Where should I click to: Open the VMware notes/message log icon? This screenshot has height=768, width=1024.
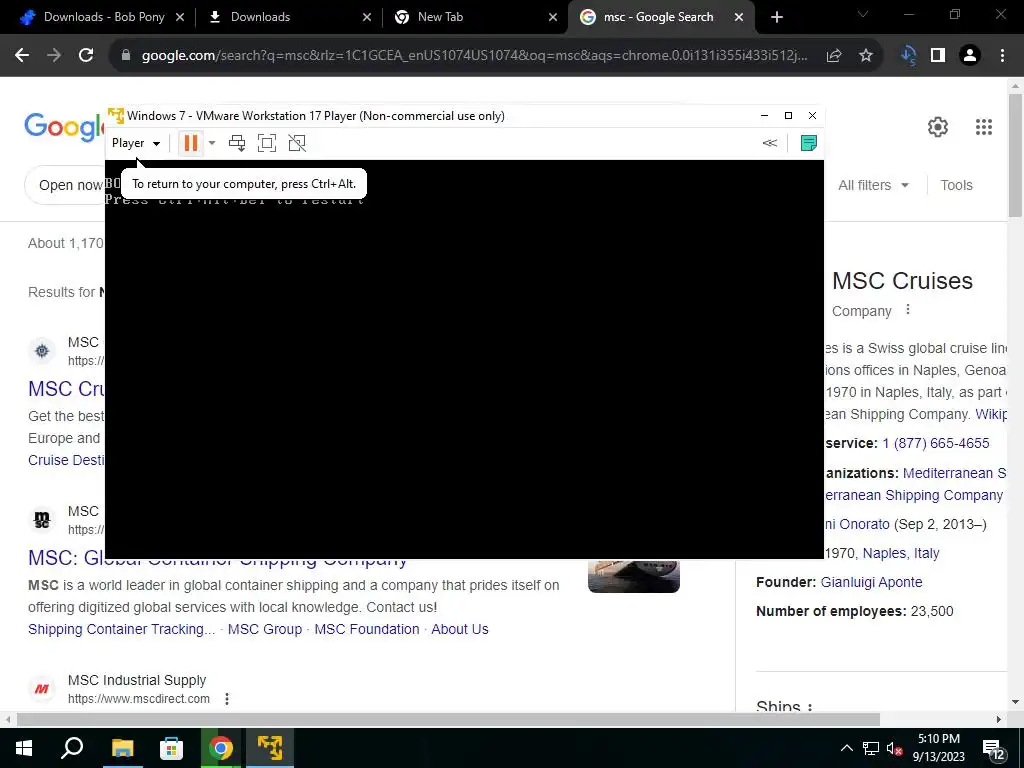coord(808,143)
